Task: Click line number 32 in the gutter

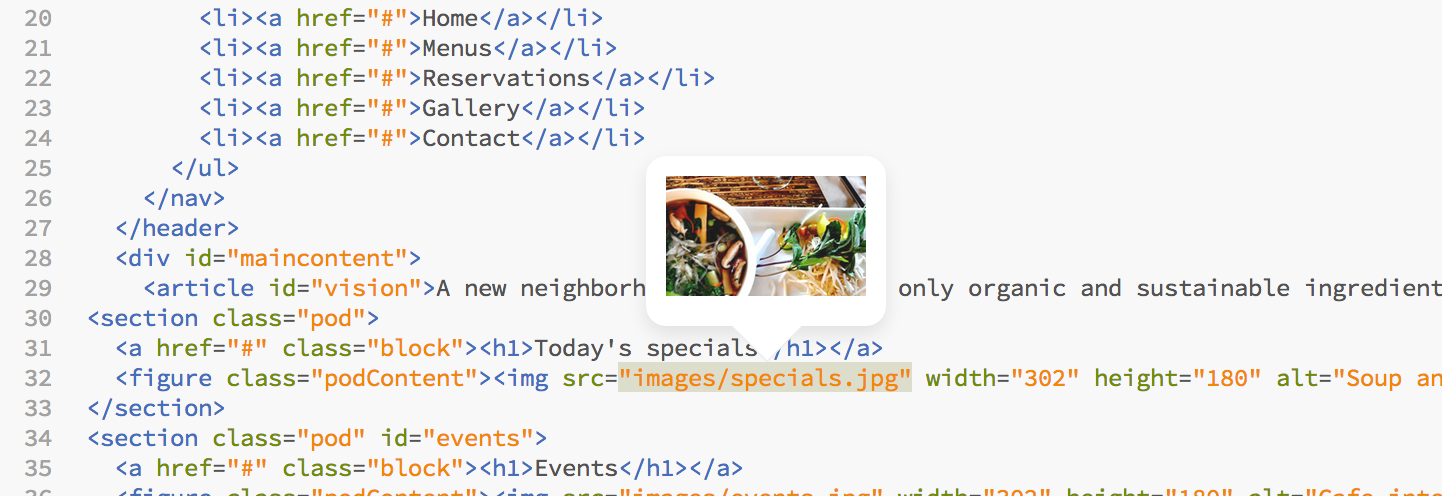Action: [36, 378]
